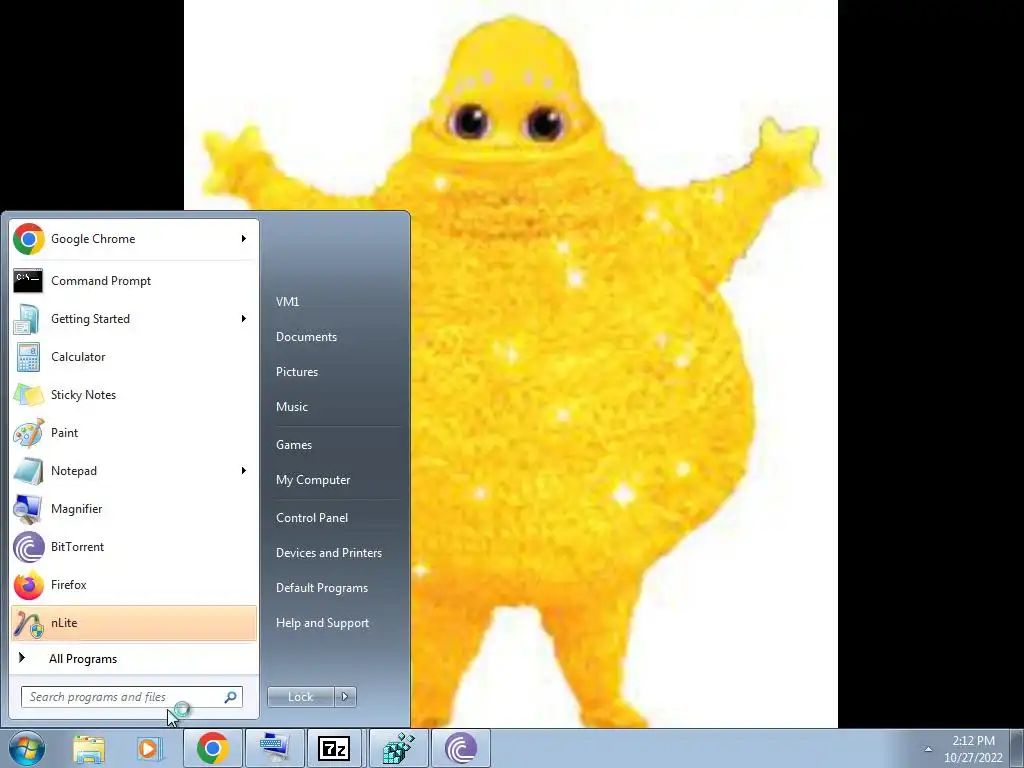Open My Computer

313,480
